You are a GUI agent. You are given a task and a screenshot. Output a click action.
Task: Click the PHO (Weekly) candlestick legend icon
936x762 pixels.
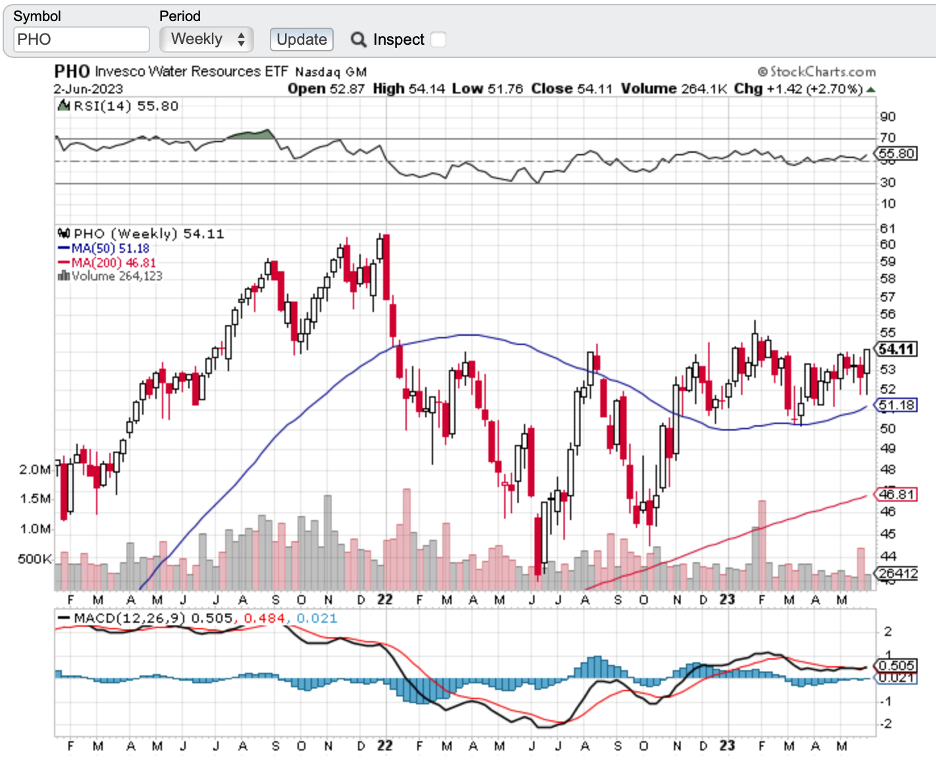coord(61,234)
